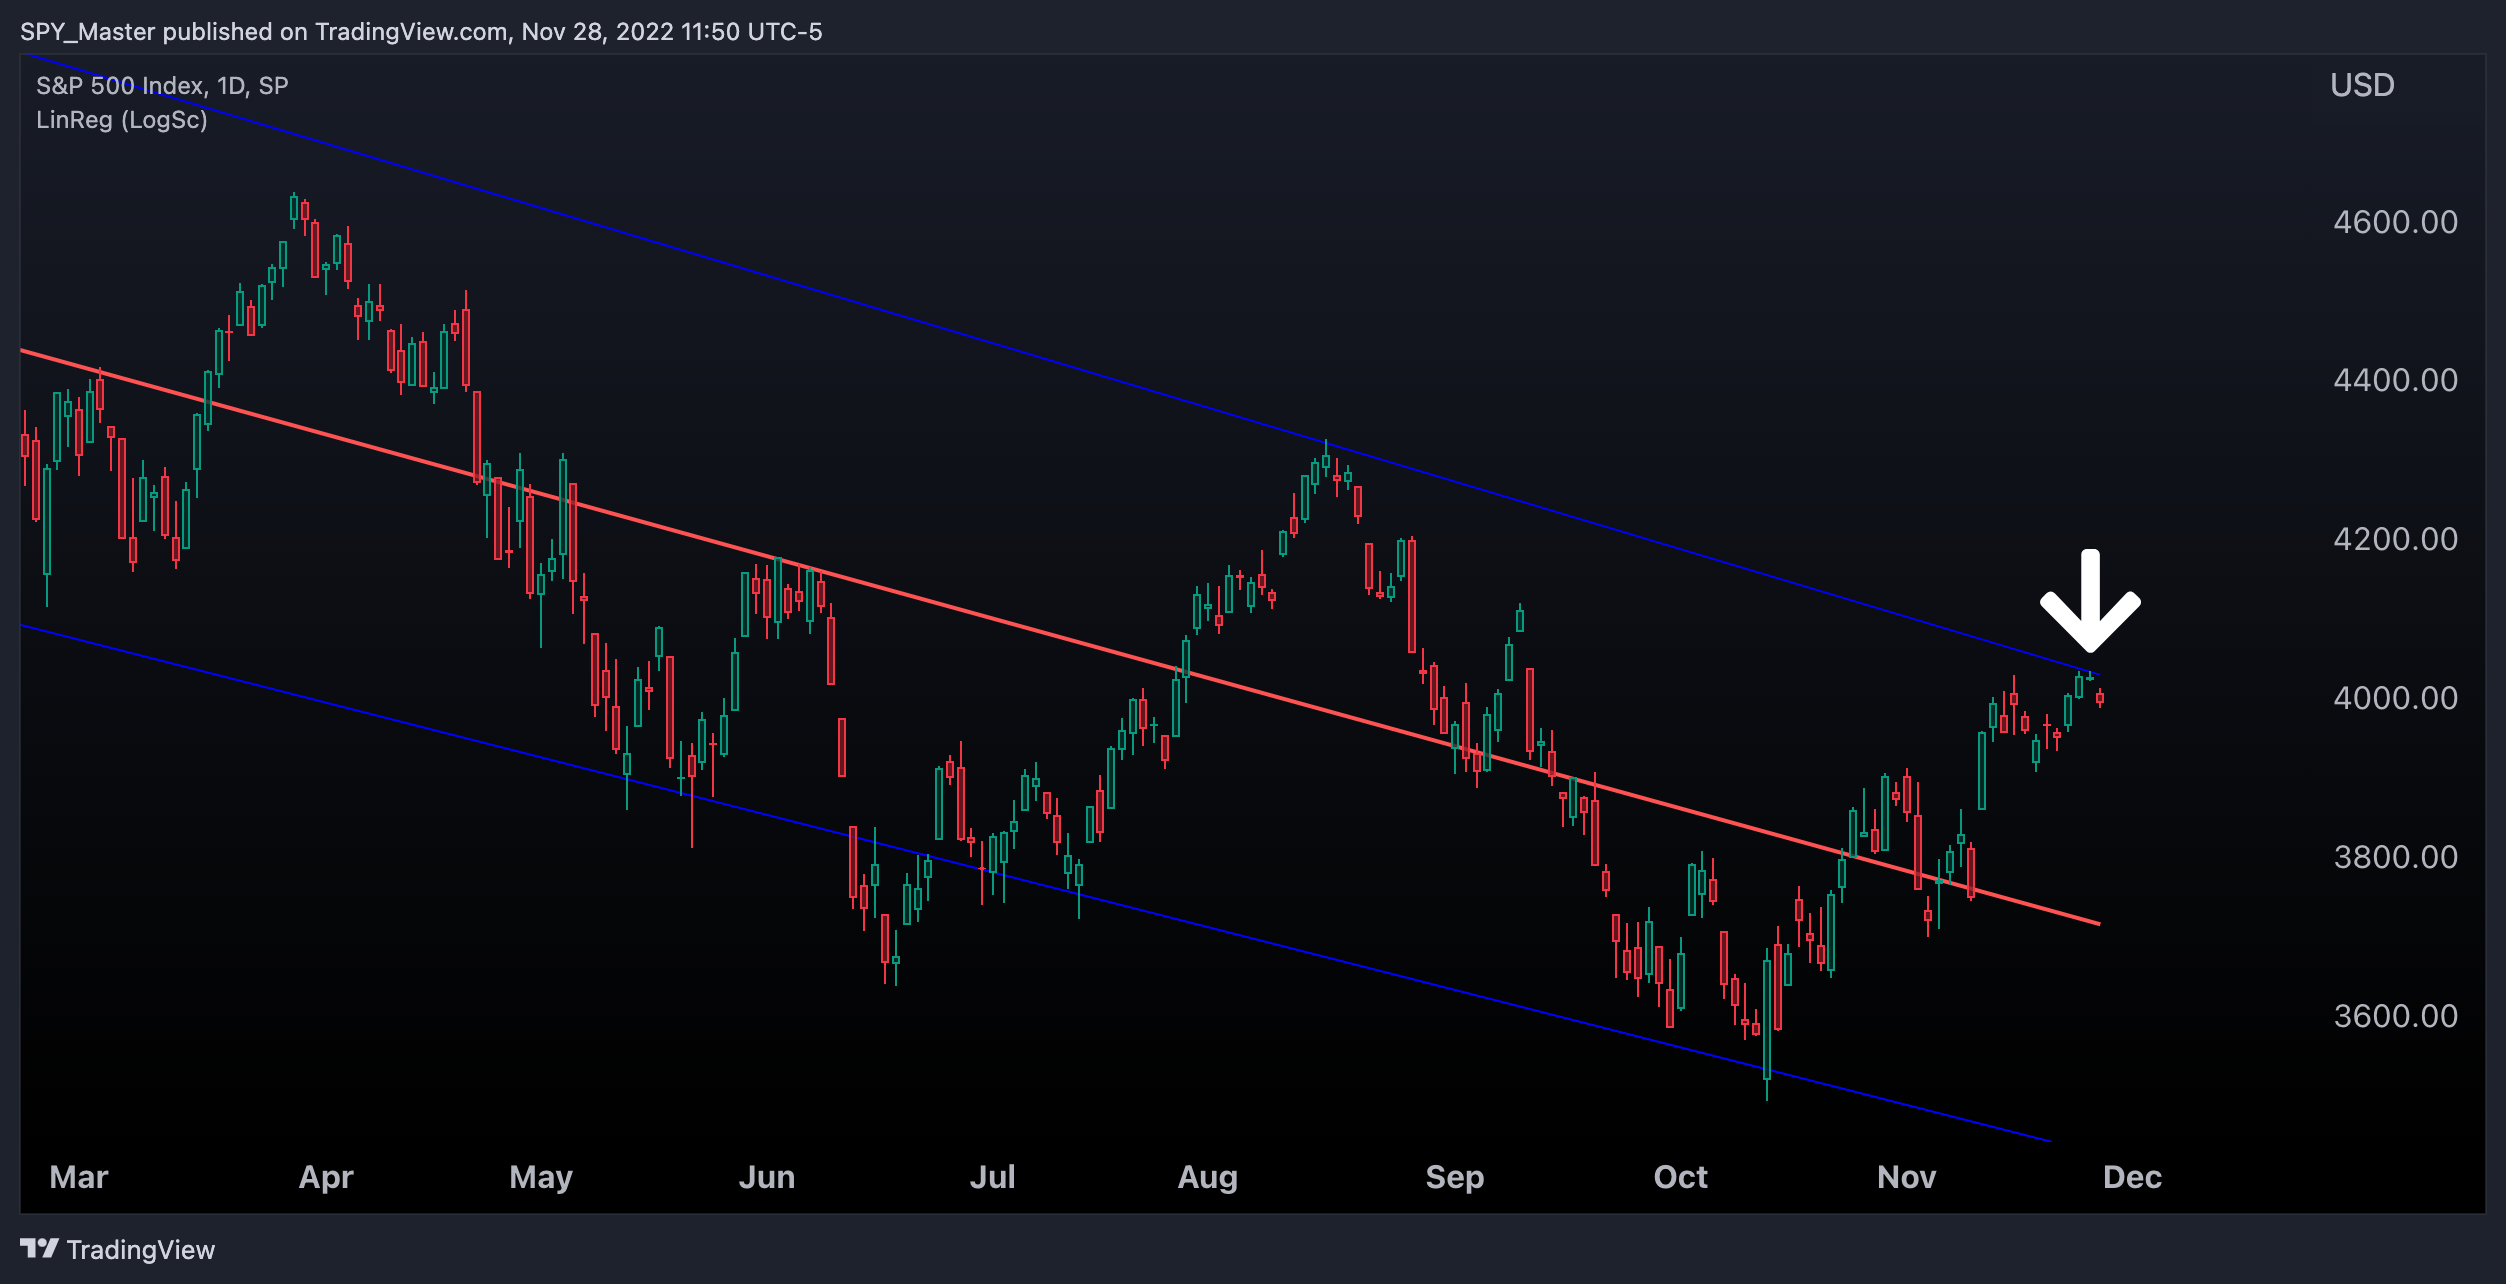
Task: Click the USD currency label
Action: click(x=2362, y=85)
